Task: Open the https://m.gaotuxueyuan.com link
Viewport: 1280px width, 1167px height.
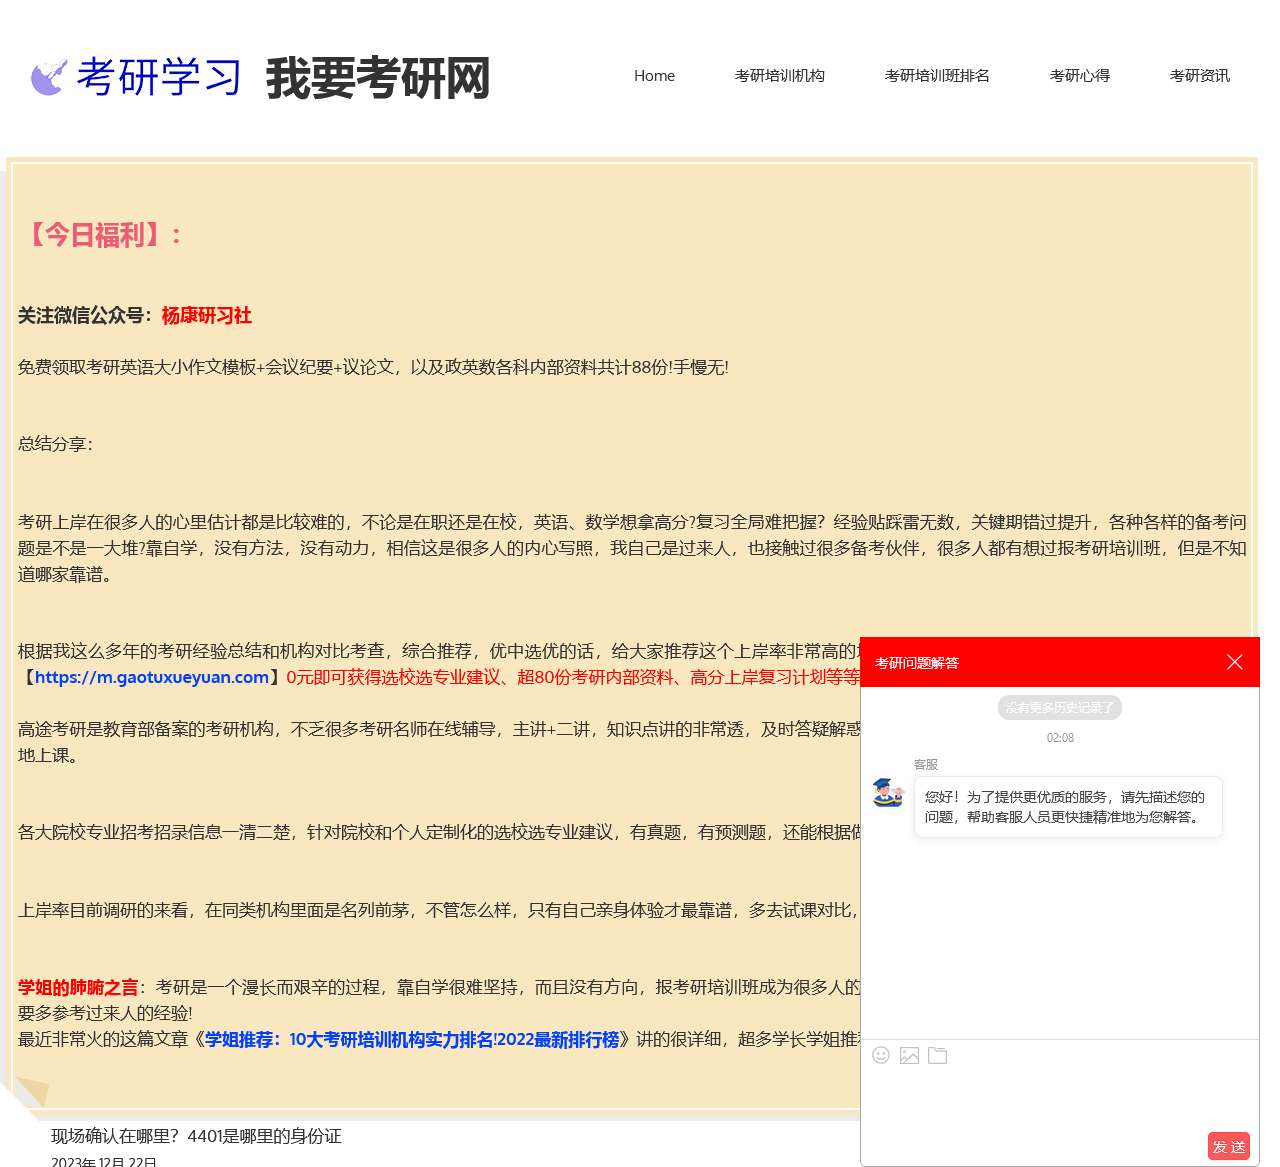Action: click(154, 677)
